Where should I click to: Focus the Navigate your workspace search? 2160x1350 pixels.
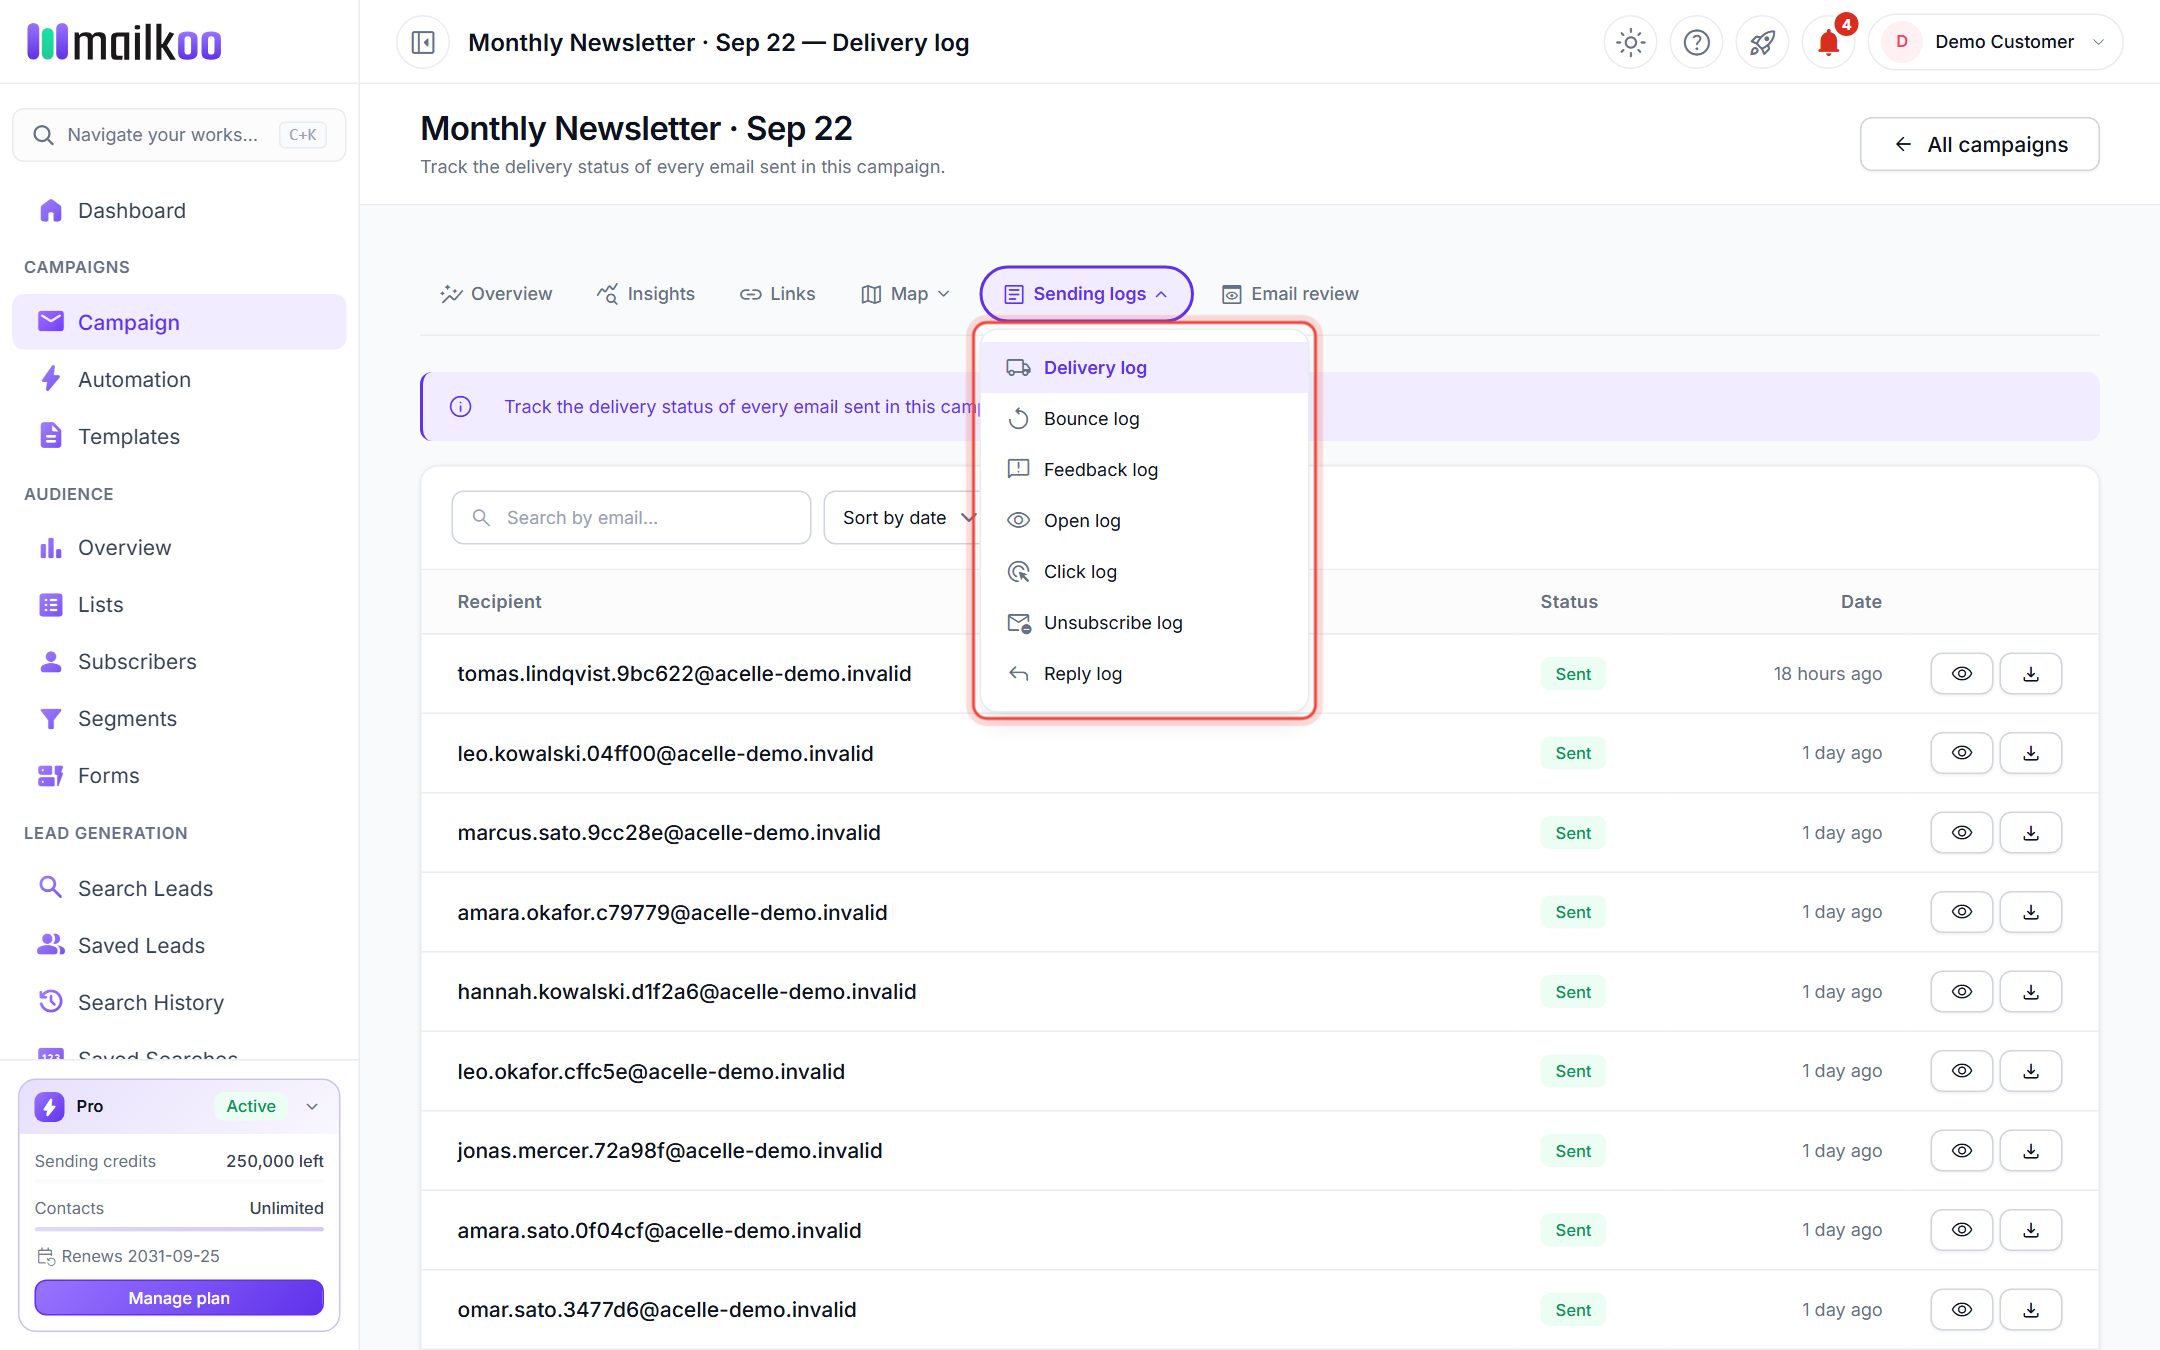(179, 135)
